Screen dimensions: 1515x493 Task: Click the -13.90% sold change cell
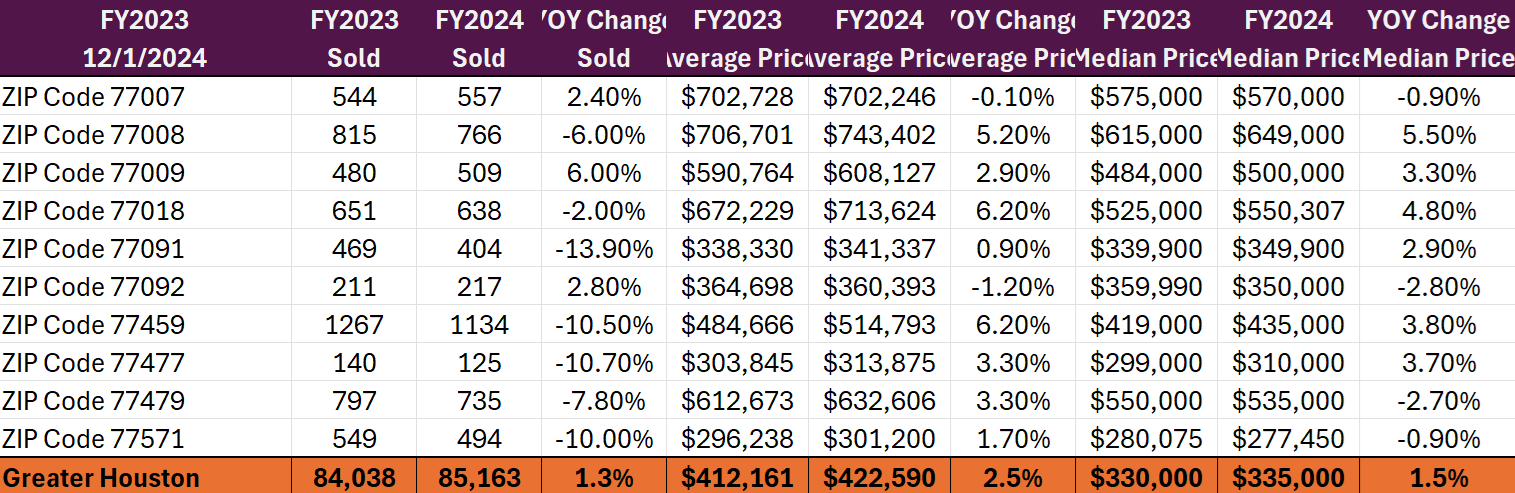[603, 249]
